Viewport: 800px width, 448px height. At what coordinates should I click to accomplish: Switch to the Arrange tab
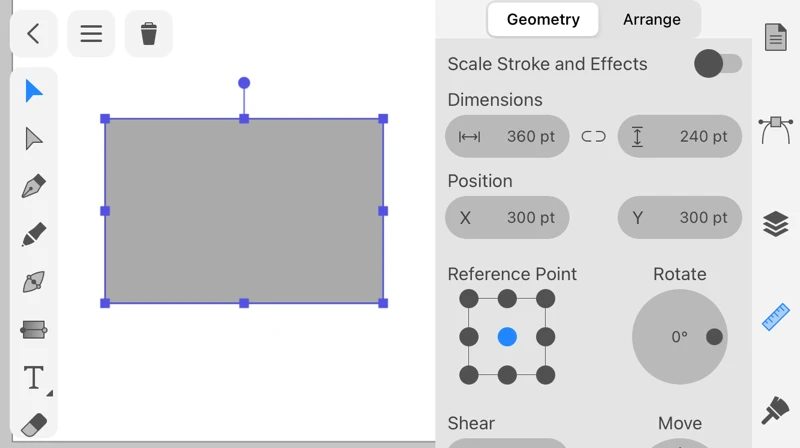pos(651,19)
